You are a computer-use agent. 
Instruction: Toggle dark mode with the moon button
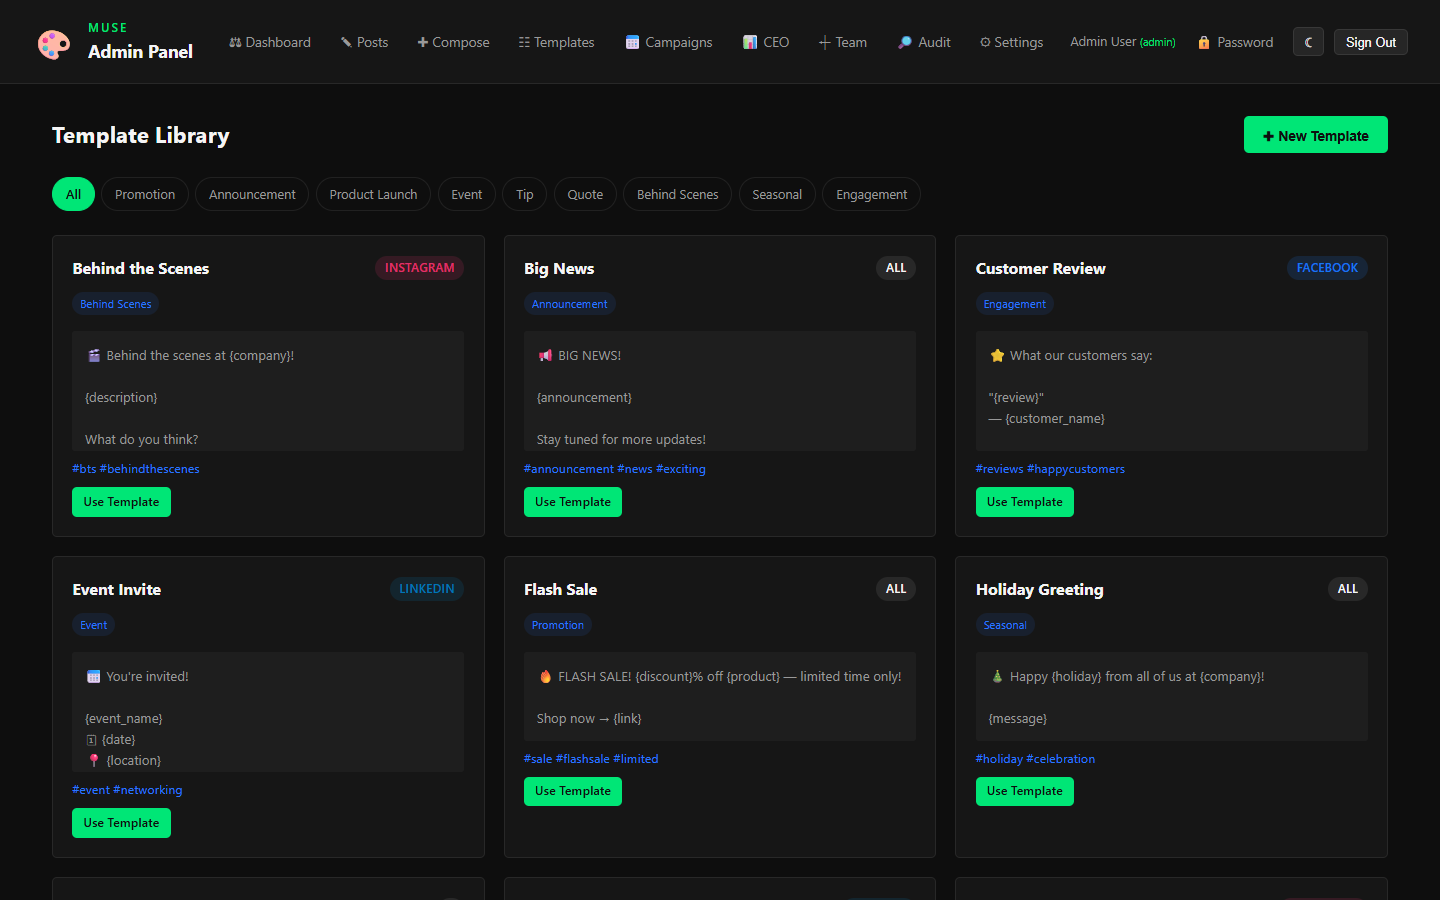click(1308, 41)
